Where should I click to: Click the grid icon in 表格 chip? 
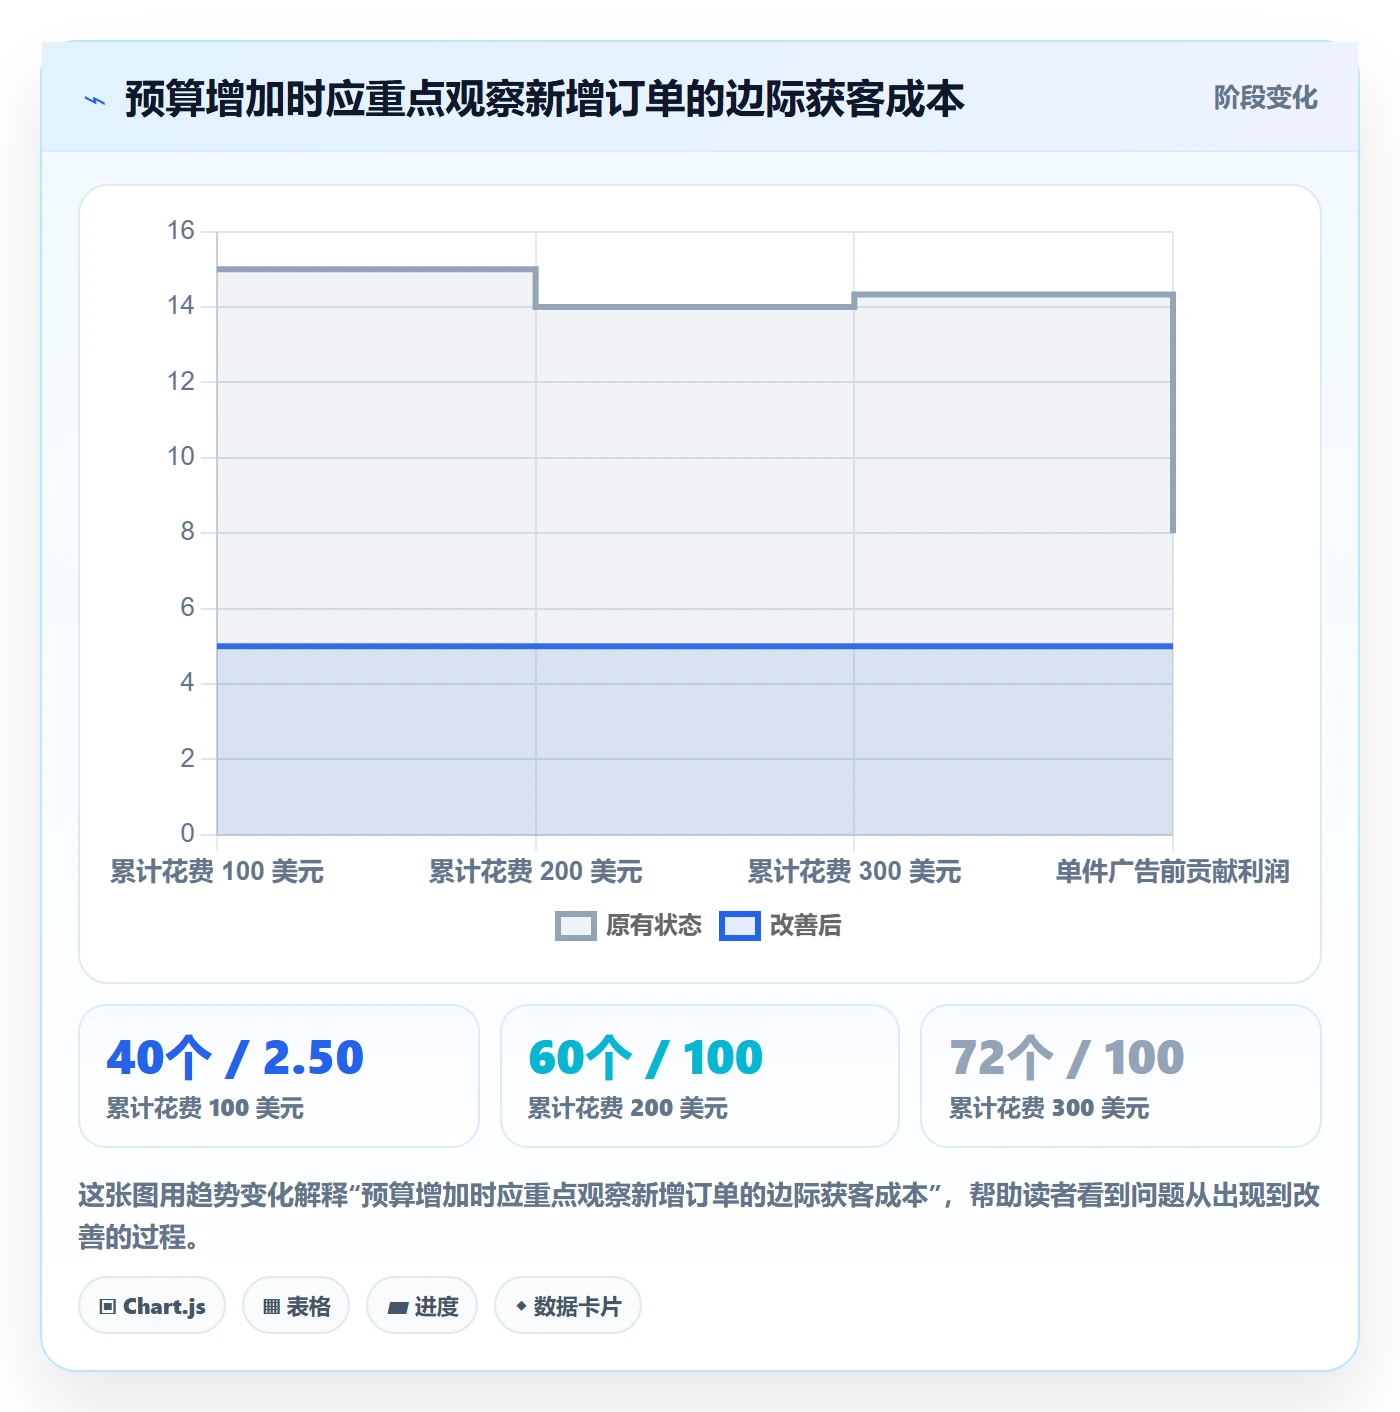click(271, 1307)
